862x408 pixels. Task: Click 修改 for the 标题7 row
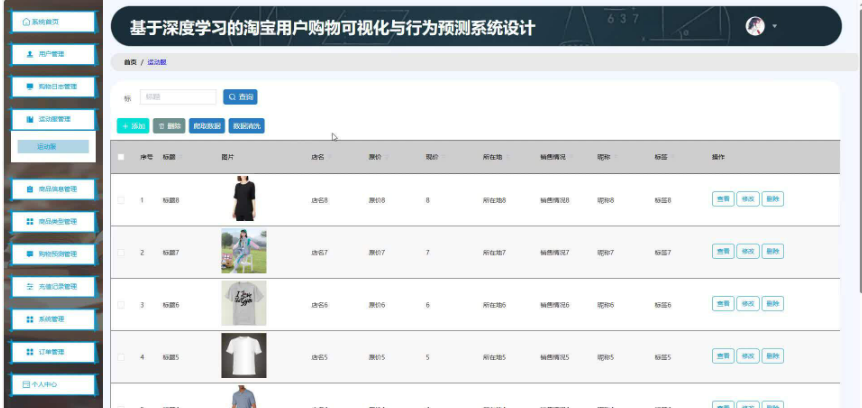(x=748, y=251)
